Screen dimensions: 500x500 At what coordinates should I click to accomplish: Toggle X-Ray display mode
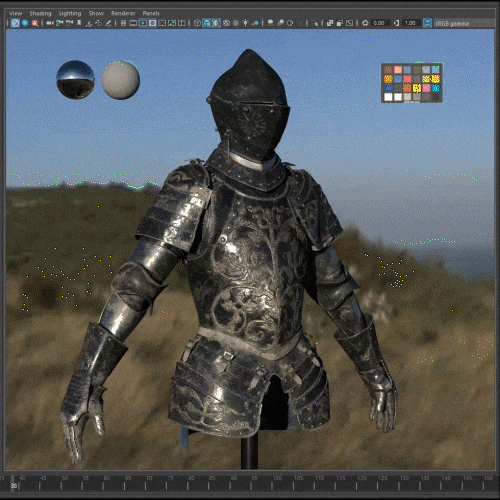330,23
